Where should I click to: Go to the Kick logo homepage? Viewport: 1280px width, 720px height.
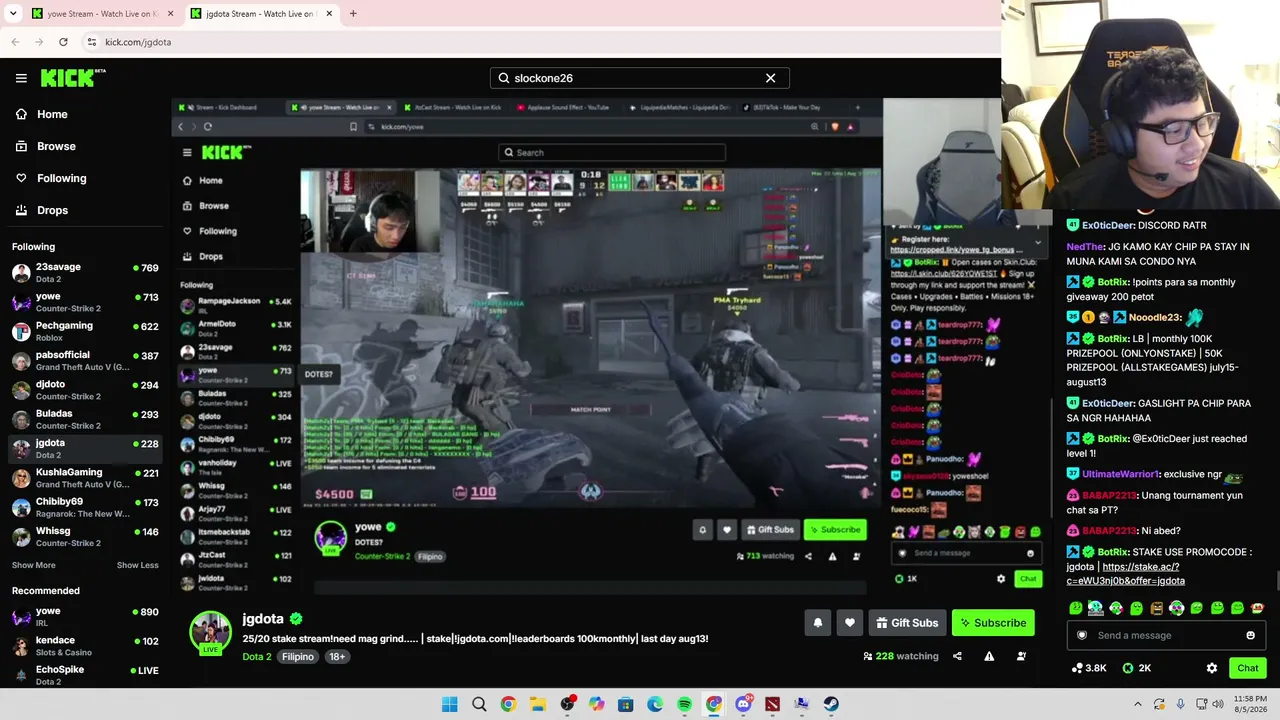pos(72,78)
